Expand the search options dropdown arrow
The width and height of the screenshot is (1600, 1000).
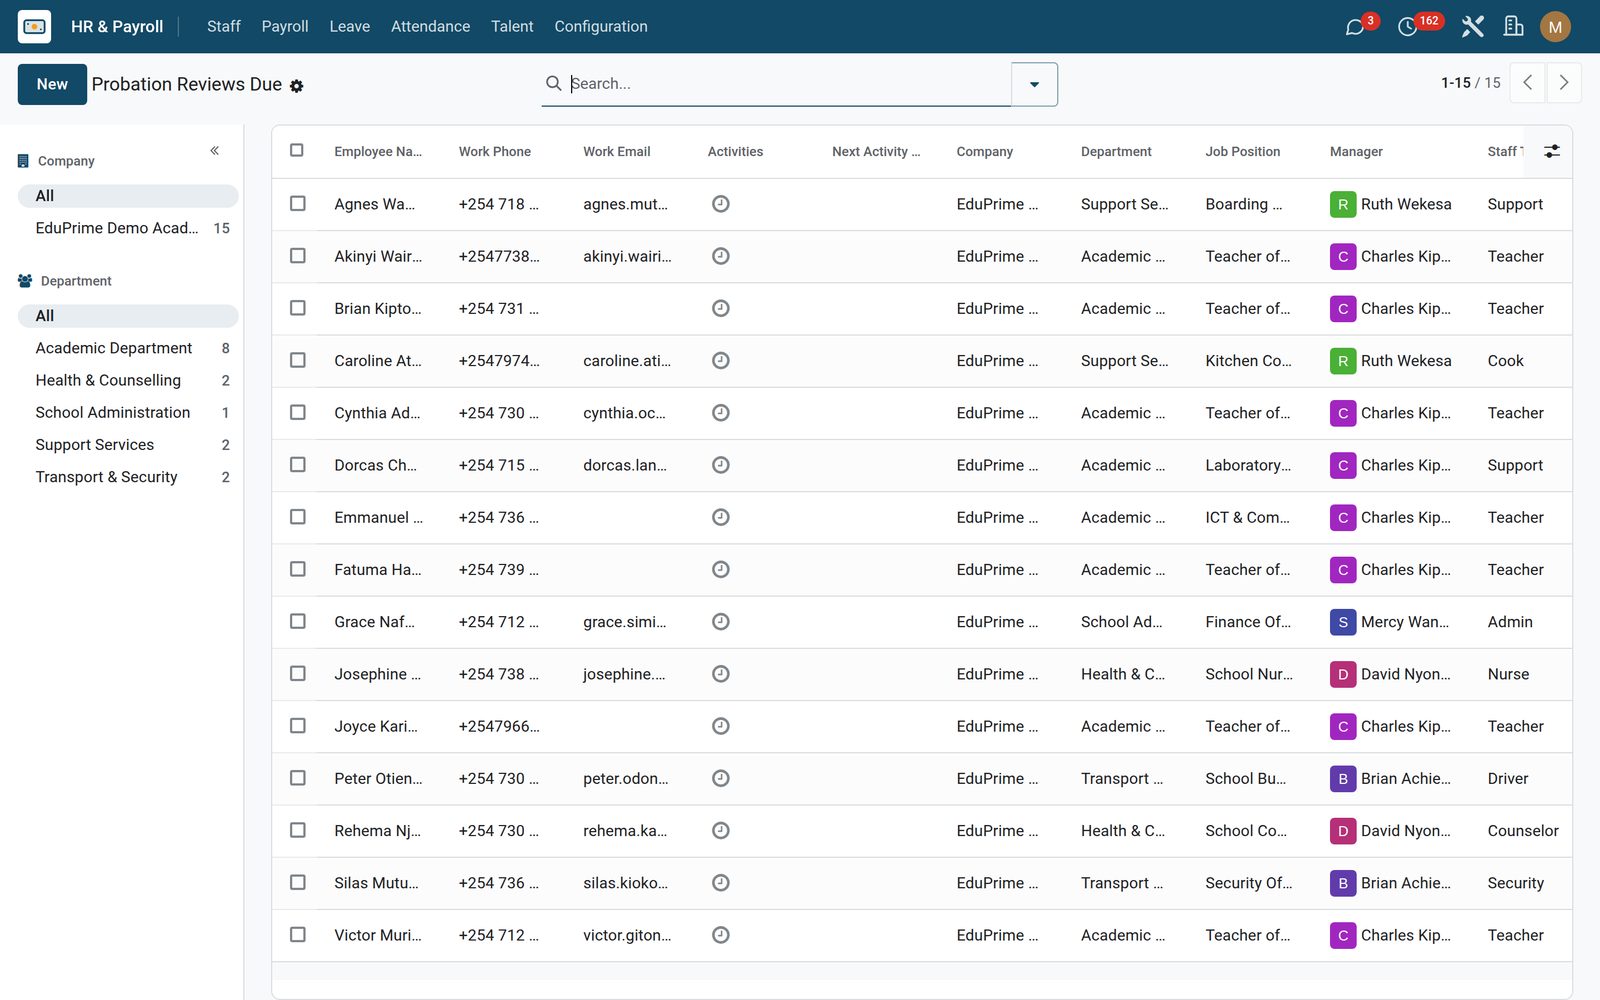tap(1034, 84)
